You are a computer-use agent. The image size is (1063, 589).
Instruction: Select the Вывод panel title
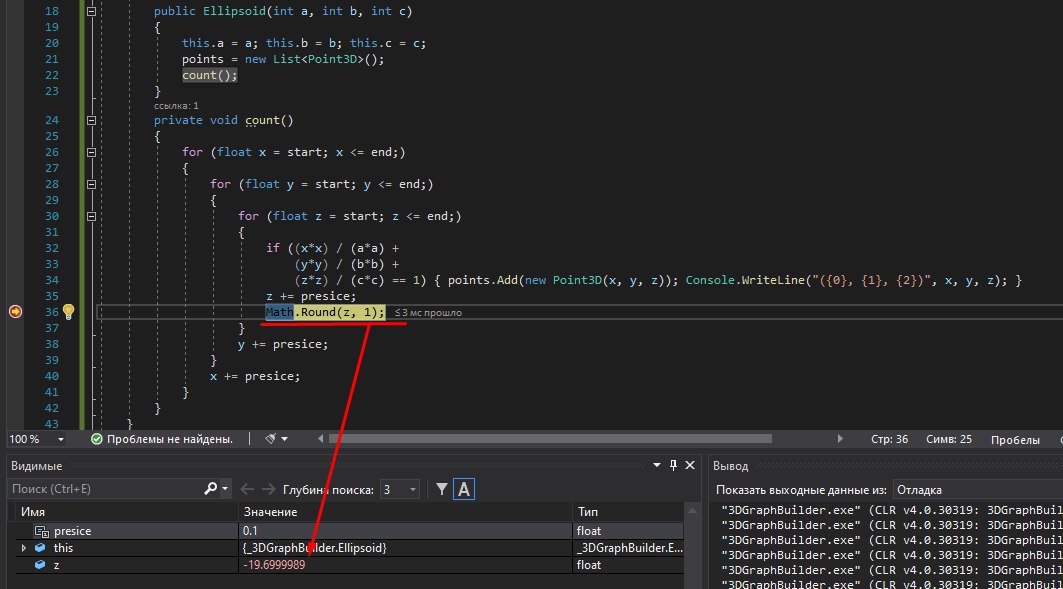[730, 466]
